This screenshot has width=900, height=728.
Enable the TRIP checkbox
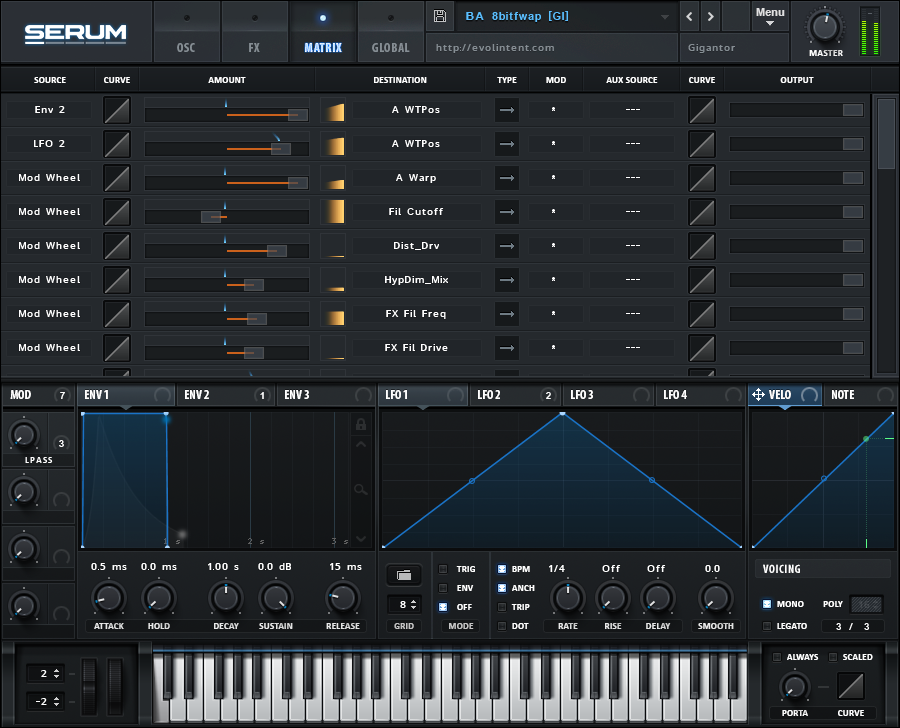point(502,607)
